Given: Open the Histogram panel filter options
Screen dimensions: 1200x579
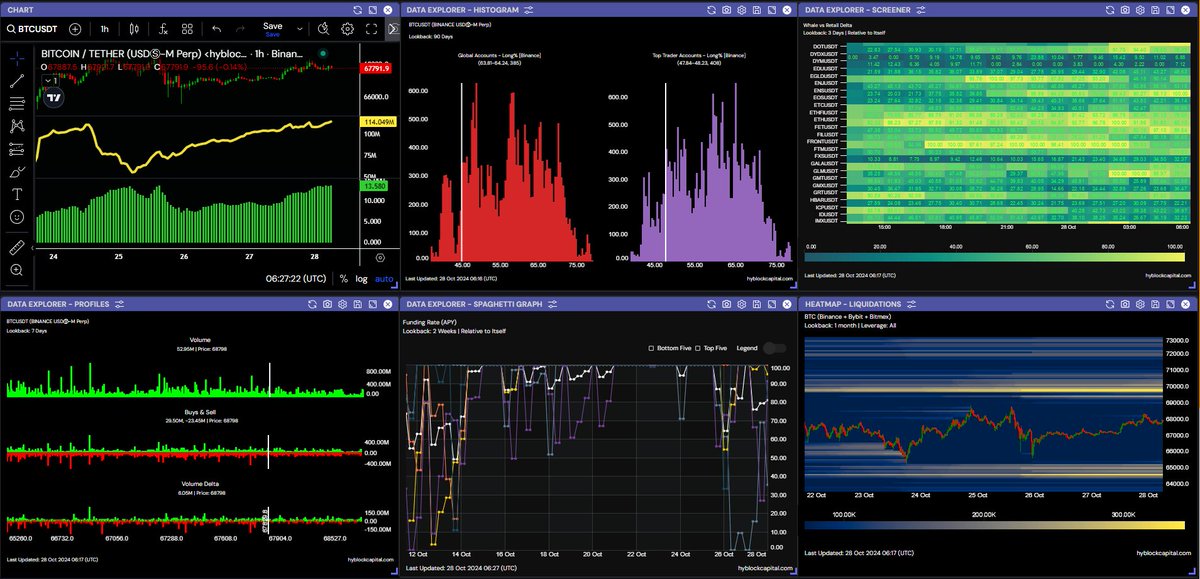Looking at the screenshot, I should [528, 9].
